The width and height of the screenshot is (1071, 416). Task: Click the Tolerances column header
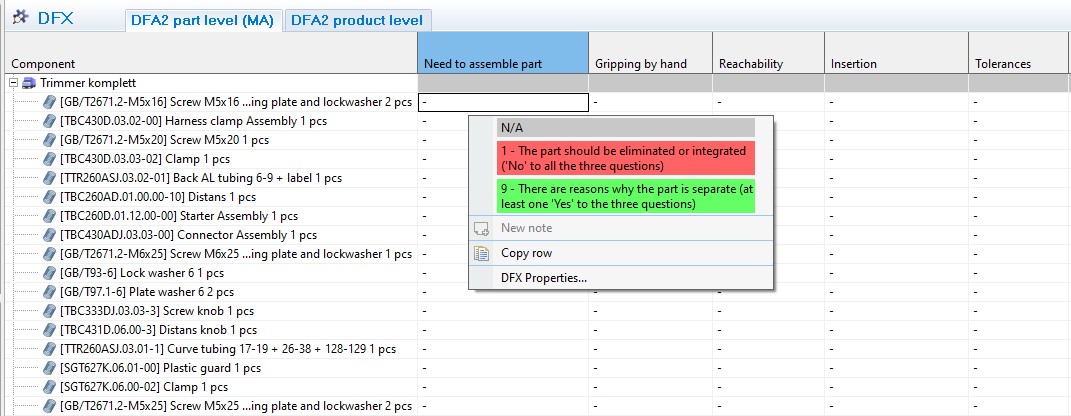click(1002, 64)
